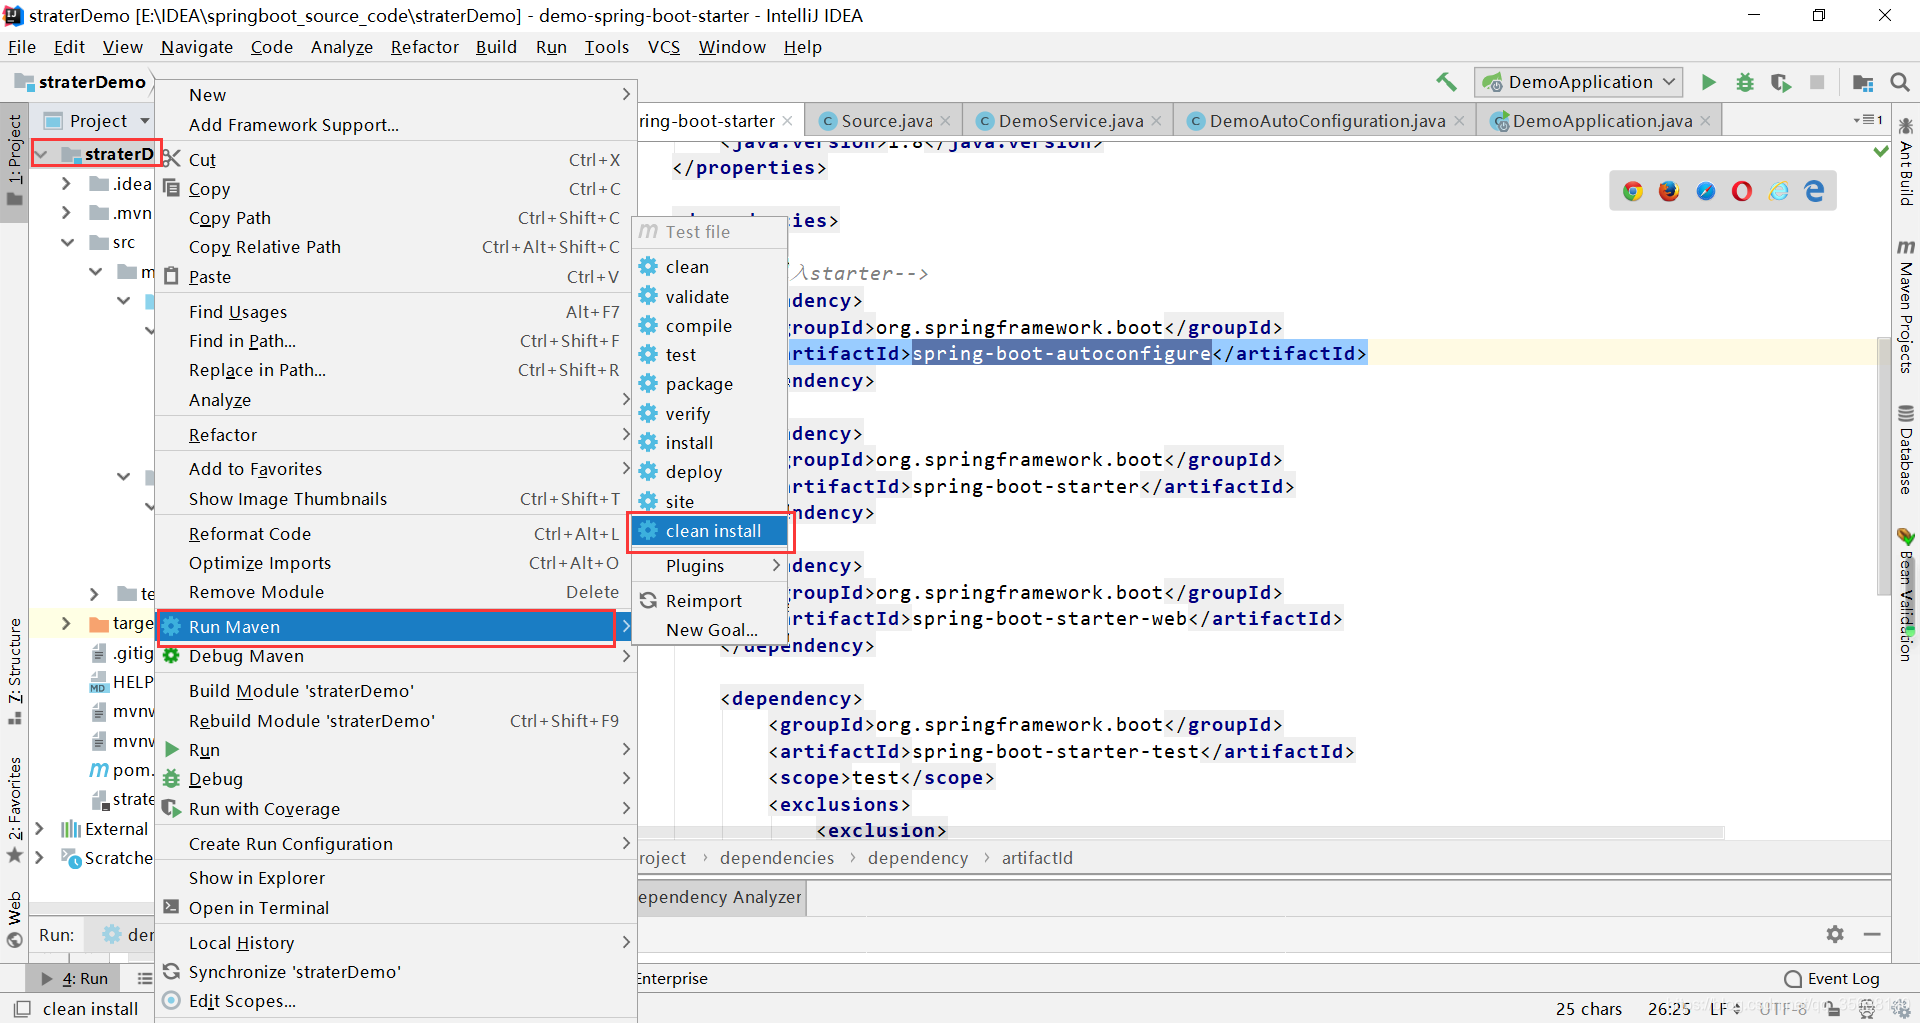The height and width of the screenshot is (1023, 1920).
Task: Open the VCS menu
Action: [x=664, y=47]
